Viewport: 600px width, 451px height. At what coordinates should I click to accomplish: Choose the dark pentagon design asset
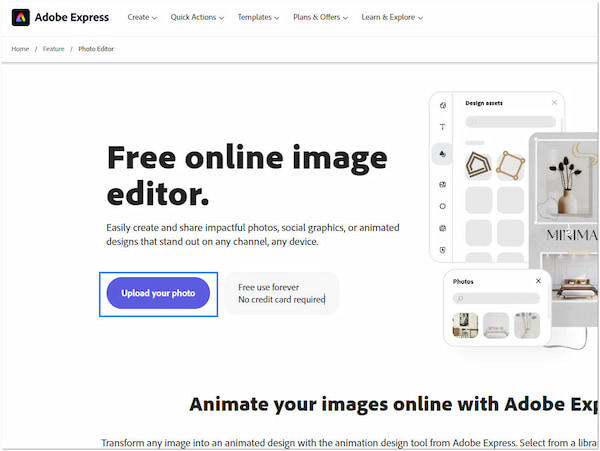tap(478, 164)
